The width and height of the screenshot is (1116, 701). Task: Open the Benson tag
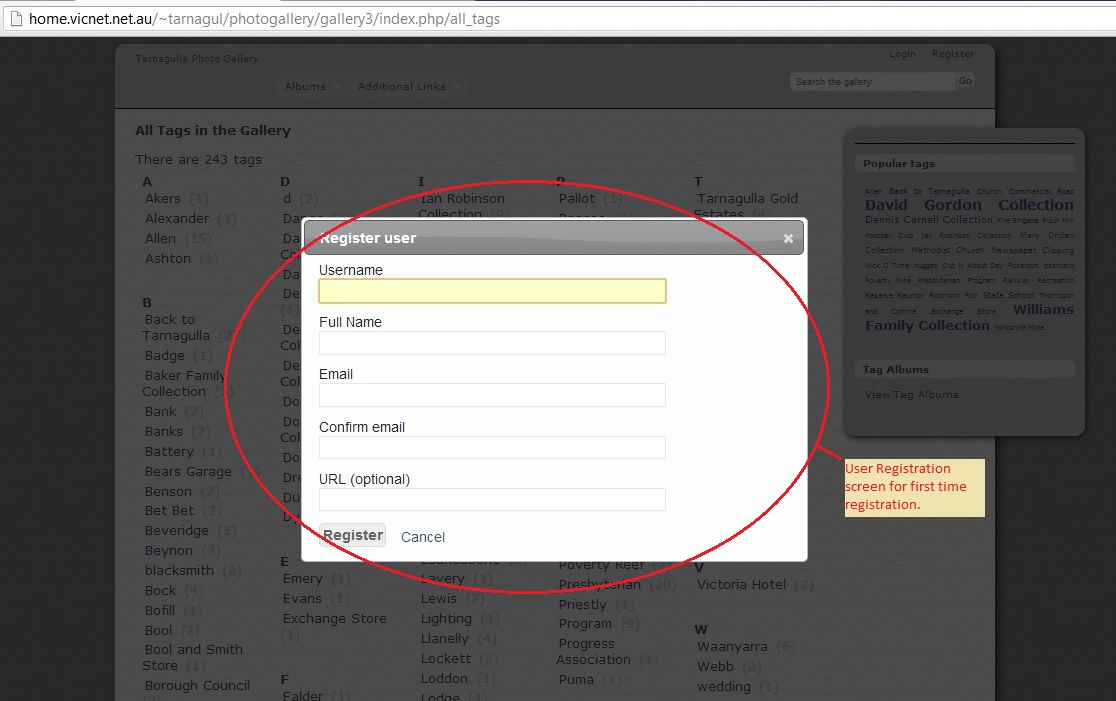[168, 491]
